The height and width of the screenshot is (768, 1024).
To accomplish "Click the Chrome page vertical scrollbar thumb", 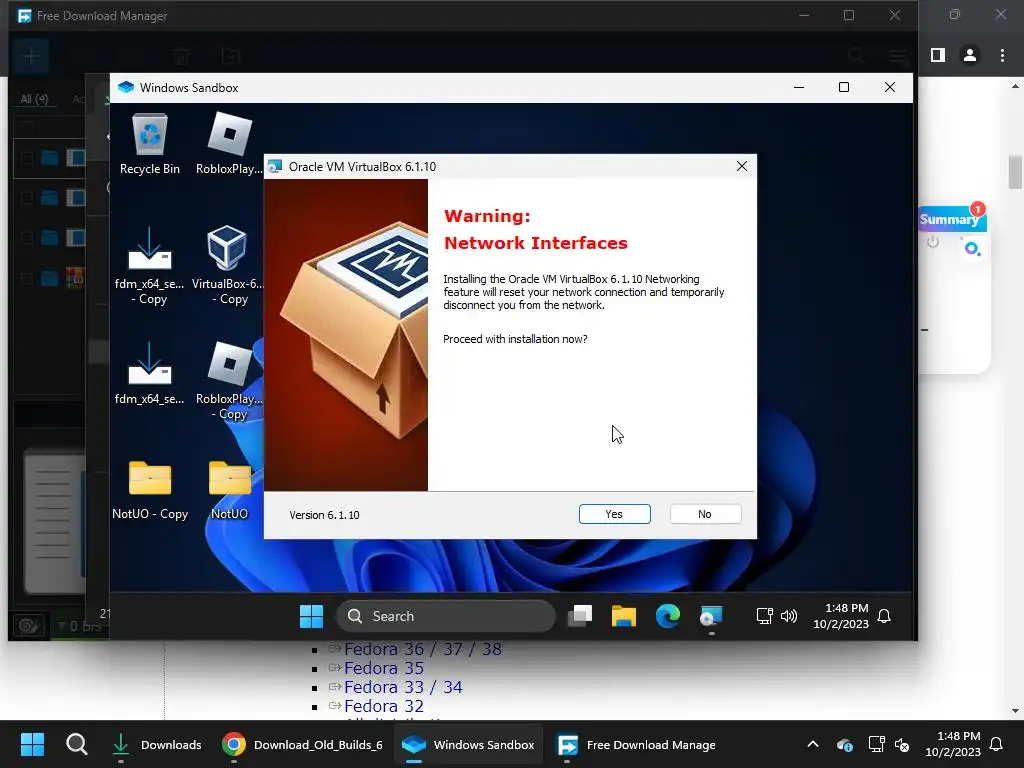I will (1015, 172).
